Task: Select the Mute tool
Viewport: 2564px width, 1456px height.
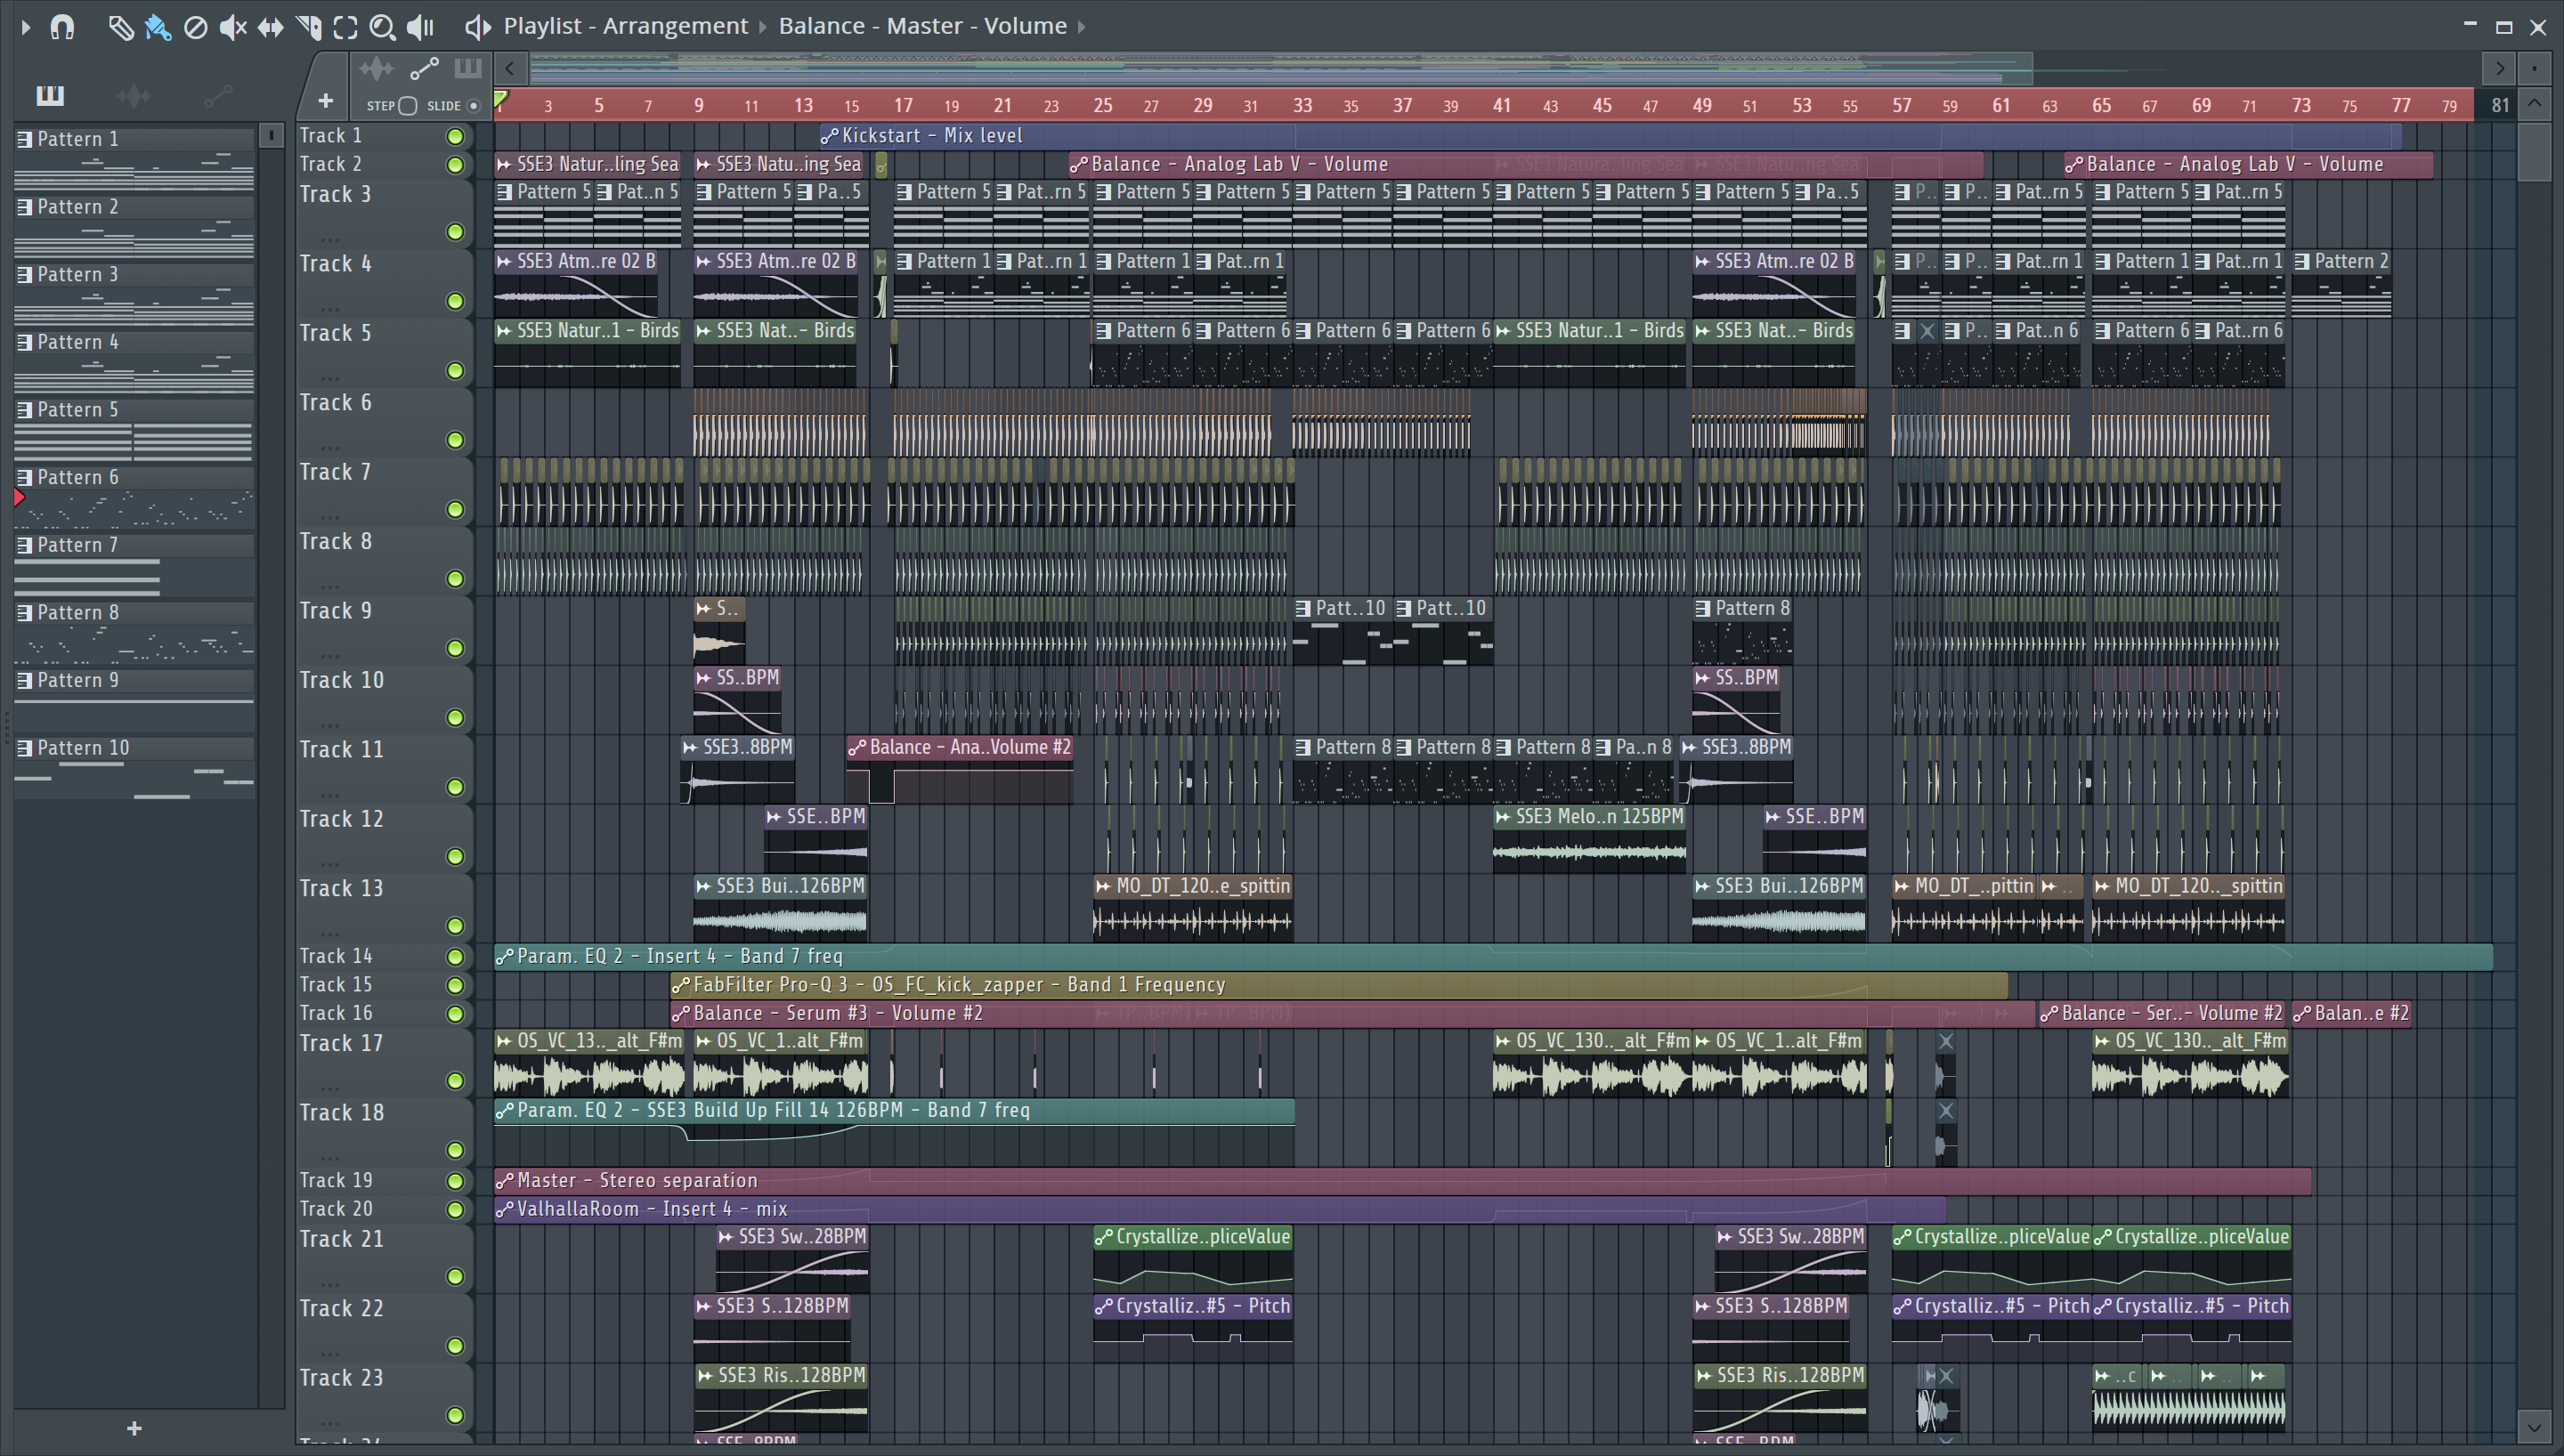Action: (x=233, y=27)
